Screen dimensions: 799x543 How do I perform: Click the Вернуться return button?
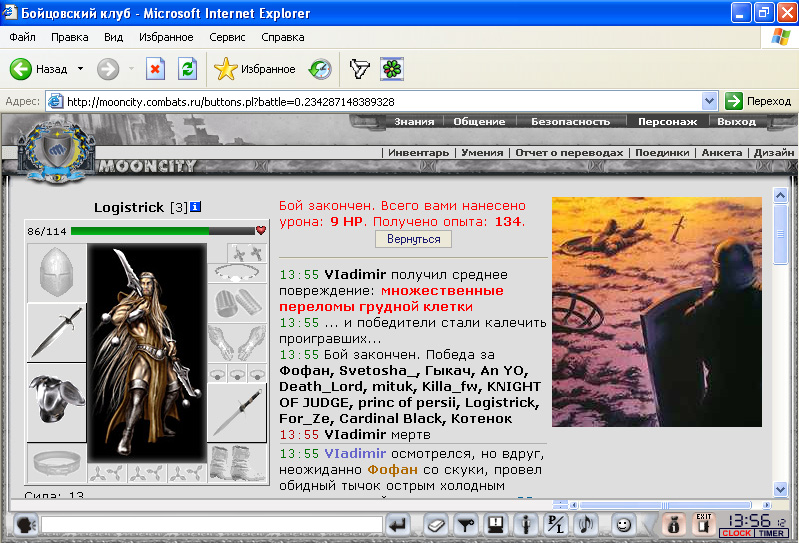point(413,239)
